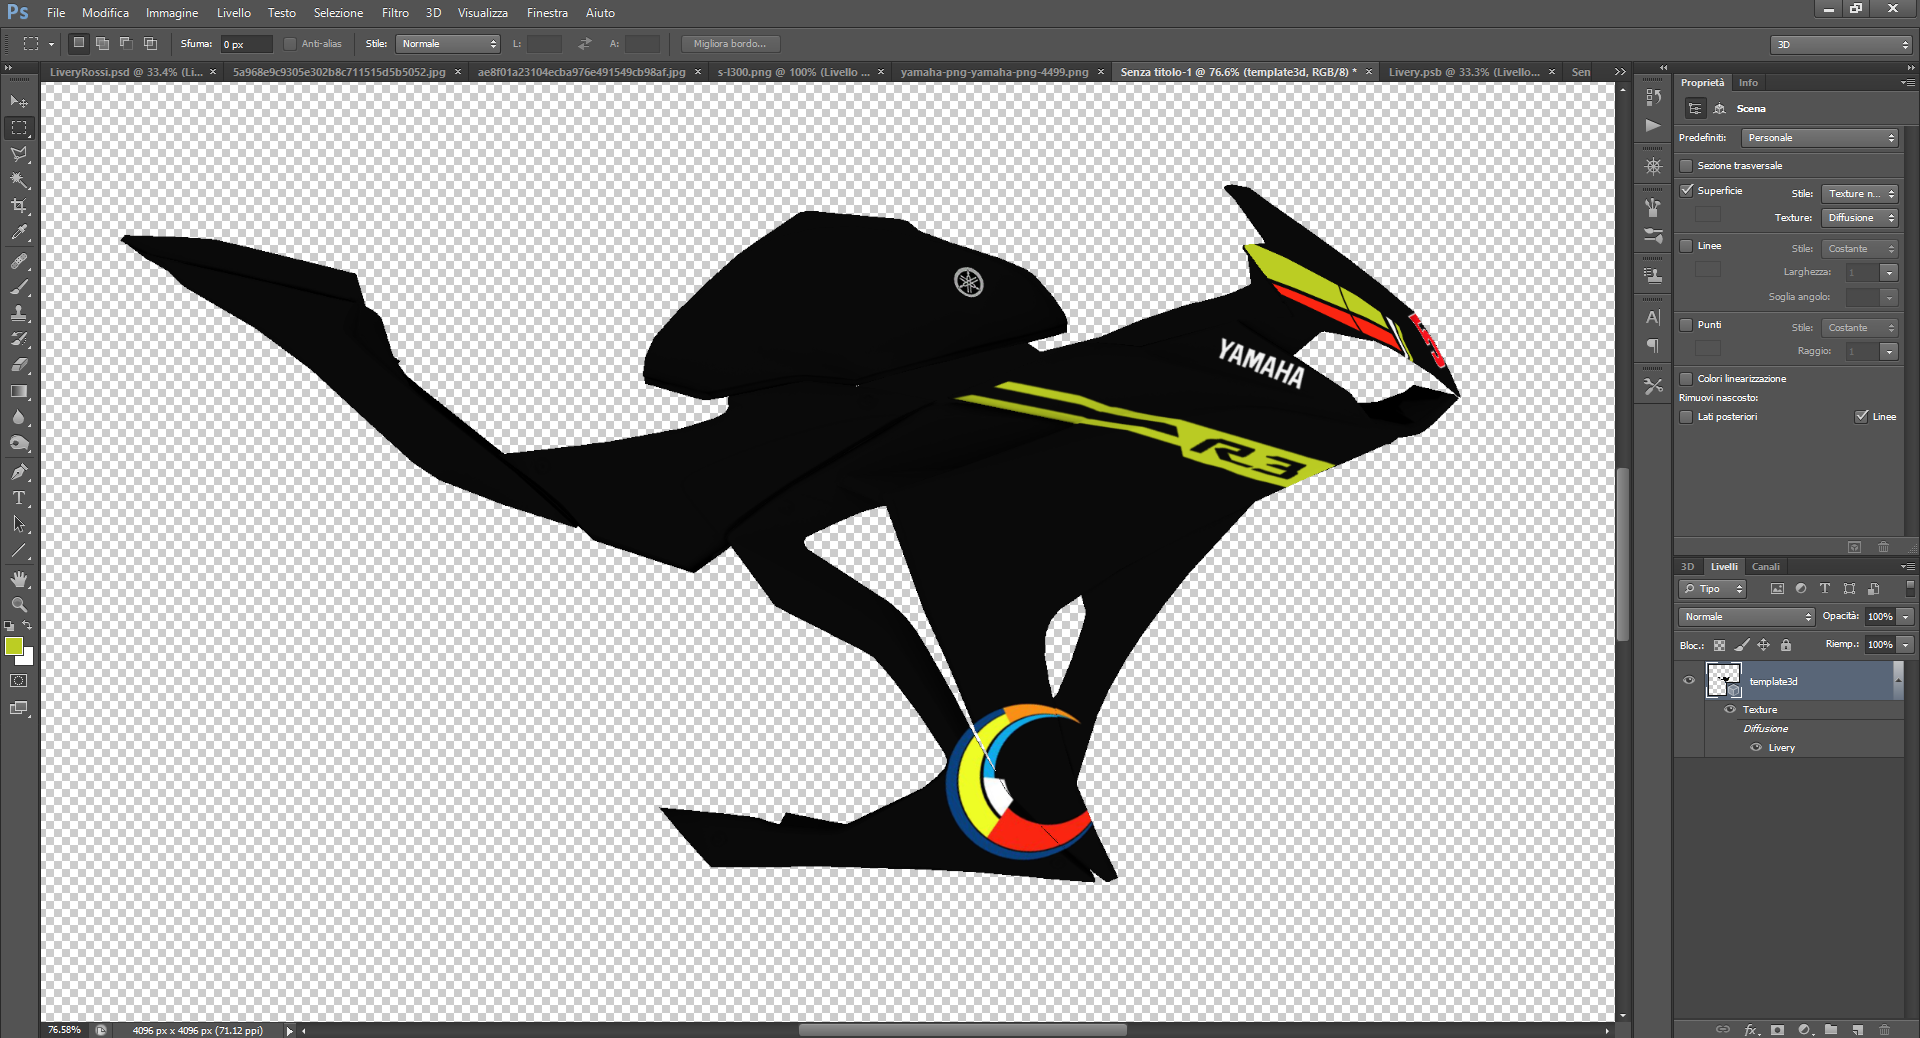Lock transparent pixels icon
Viewport: 1920px width, 1038px height.
[x=1719, y=645]
